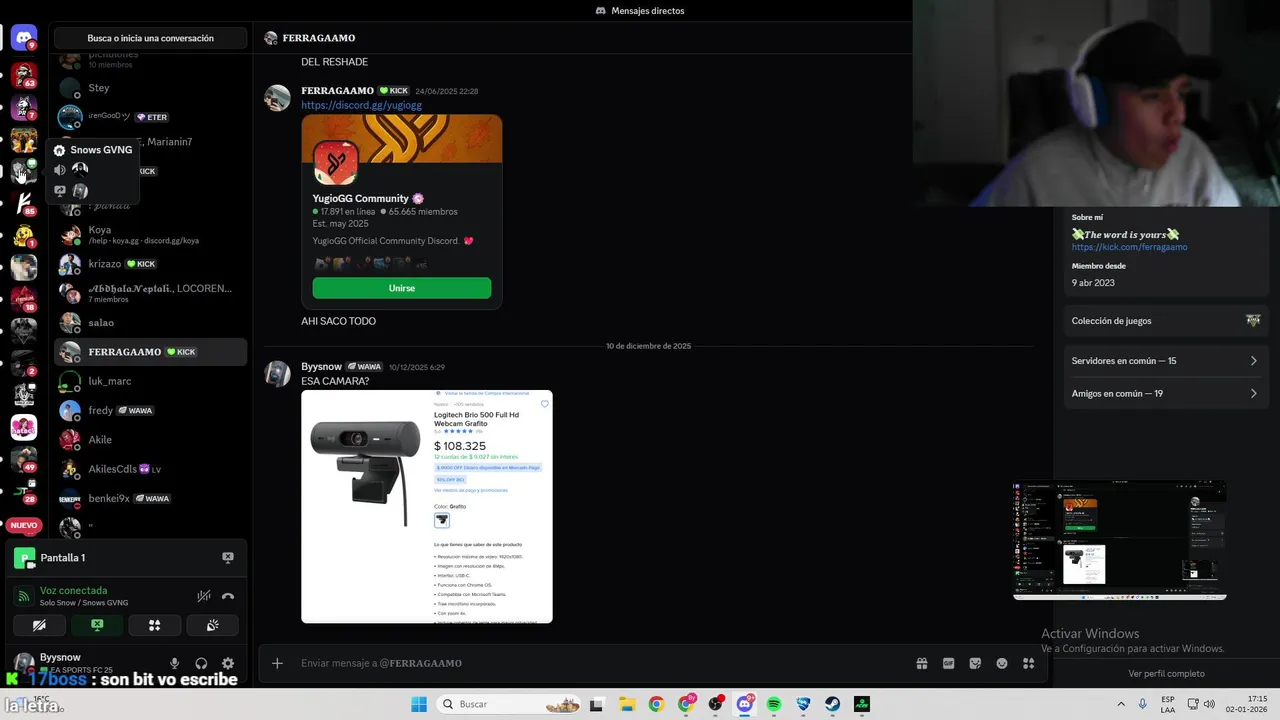Open volume control in system tray
Image resolution: width=1280 pixels, height=720 pixels.
(x=1208, y=704)
